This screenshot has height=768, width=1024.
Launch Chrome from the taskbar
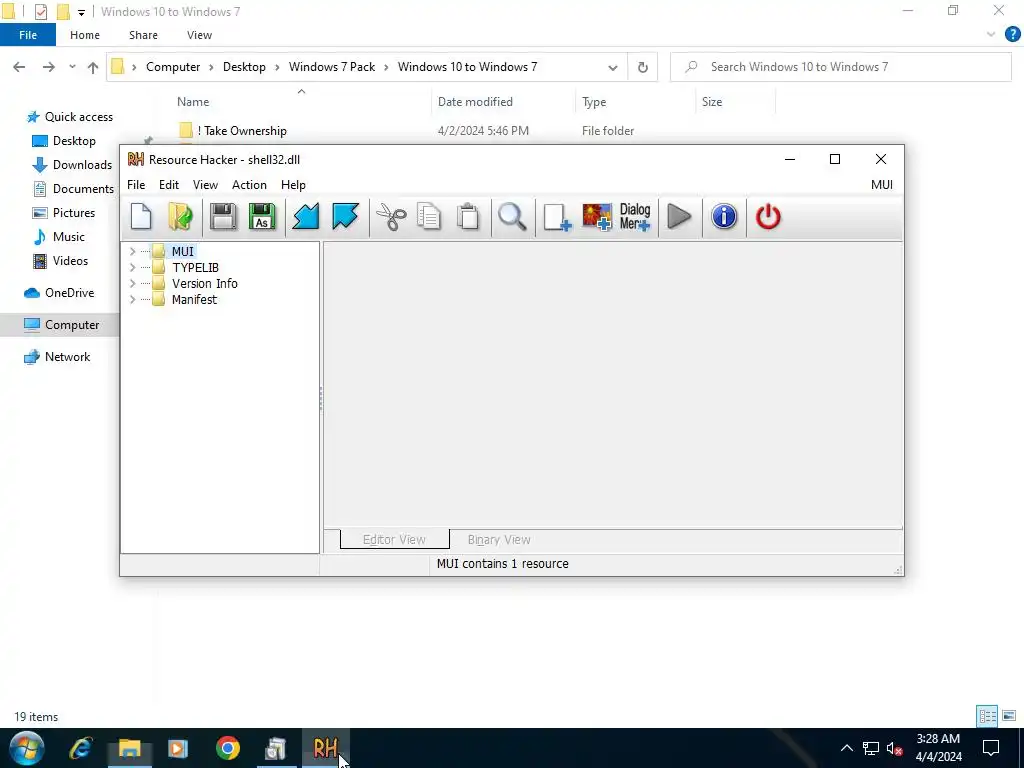[227, 748]
